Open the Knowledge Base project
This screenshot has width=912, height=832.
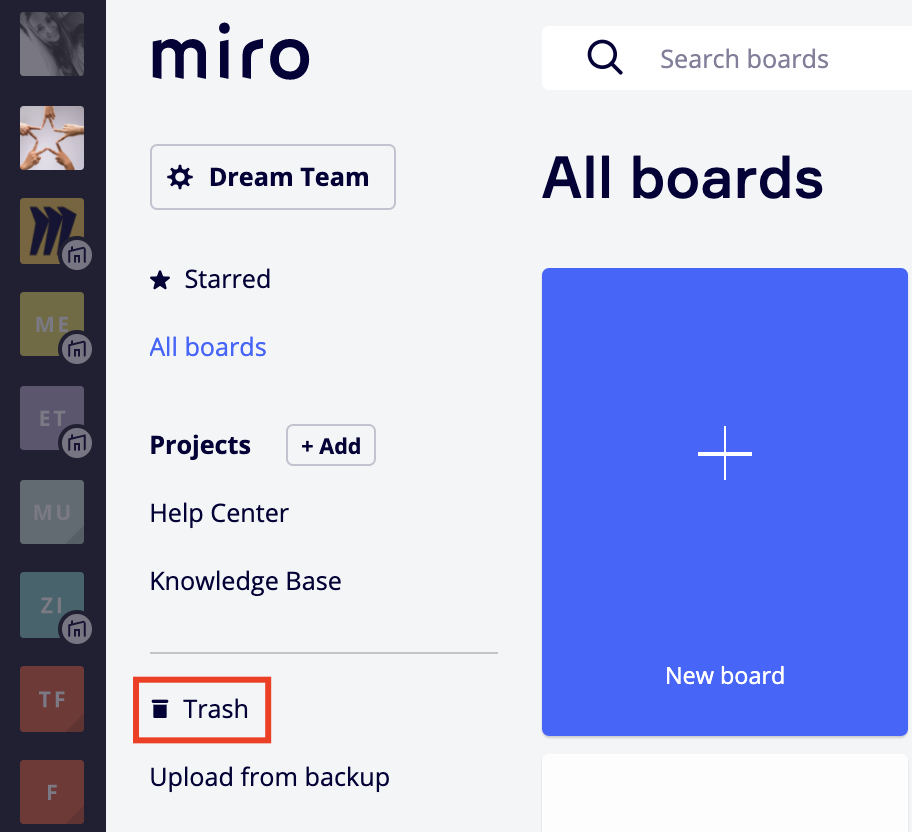click(x=245, y=581)
